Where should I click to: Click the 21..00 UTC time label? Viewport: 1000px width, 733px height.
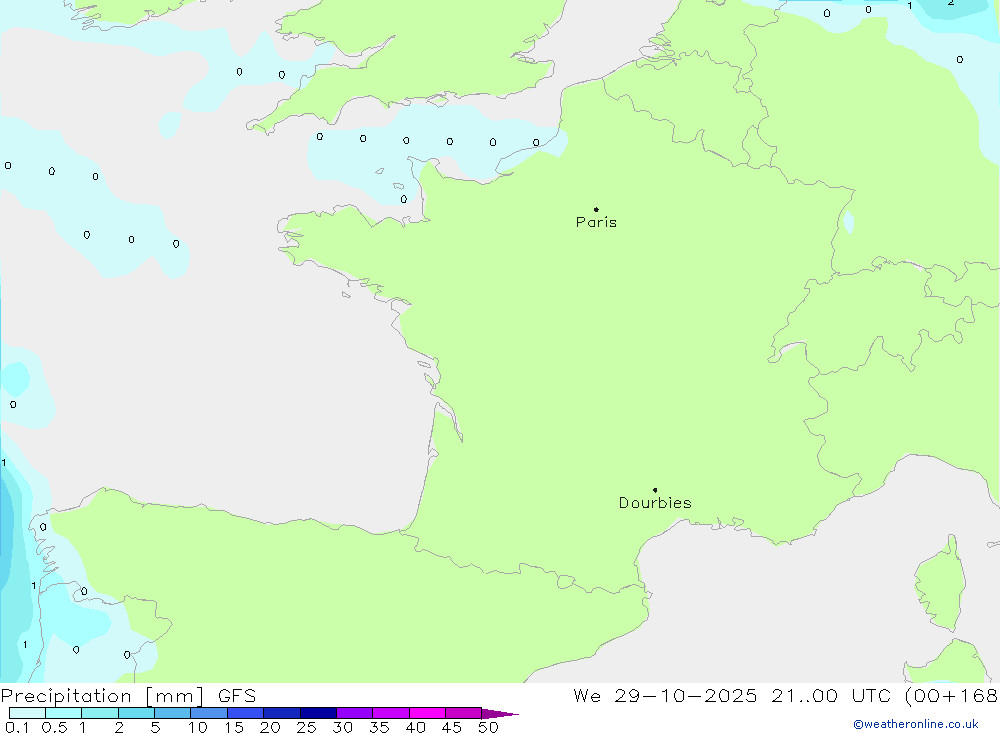point(831,696)
